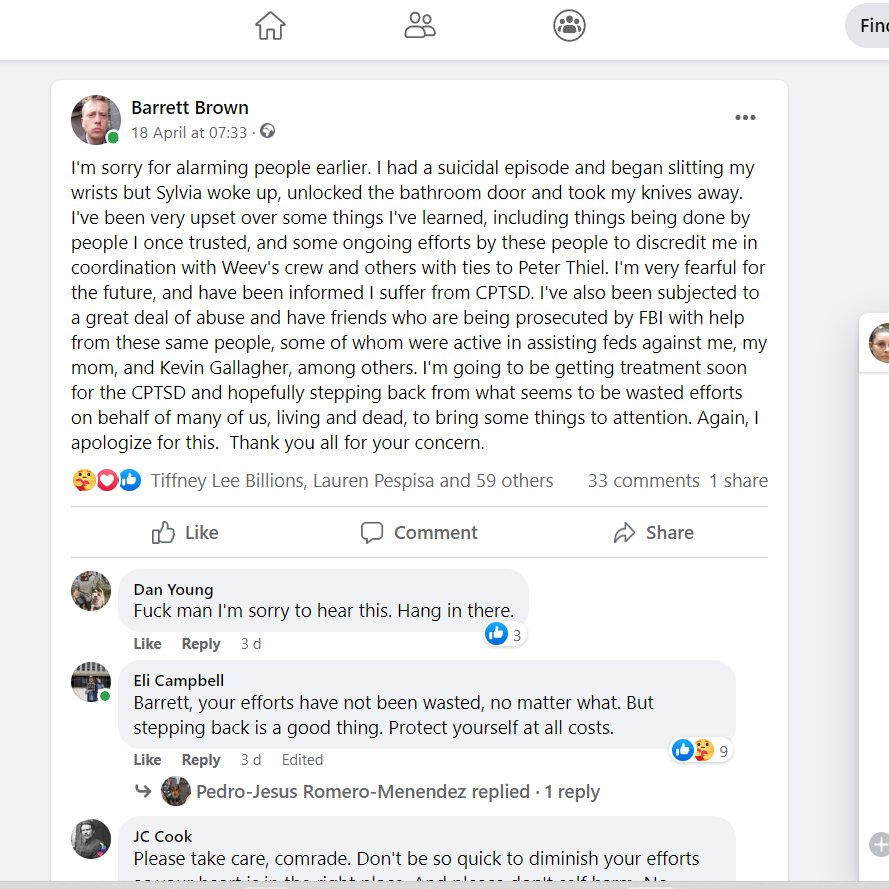Image resolution: width=889 pixels, height=889 pixels.
Task: Open the 33 comments link
Action: 643,481
